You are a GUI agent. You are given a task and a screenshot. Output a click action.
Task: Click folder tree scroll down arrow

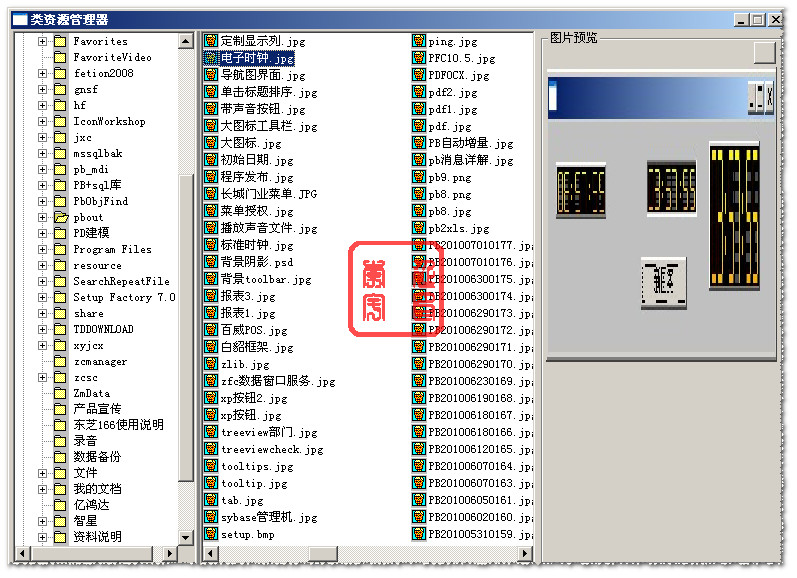[186, 537]
